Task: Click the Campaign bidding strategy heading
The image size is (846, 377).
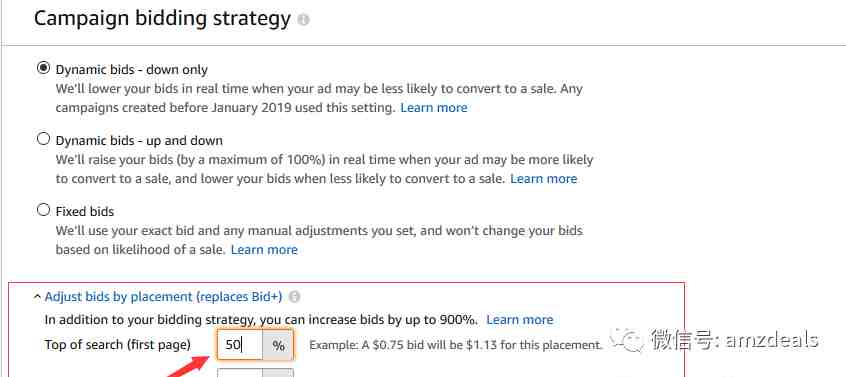Action: (162, 19)
